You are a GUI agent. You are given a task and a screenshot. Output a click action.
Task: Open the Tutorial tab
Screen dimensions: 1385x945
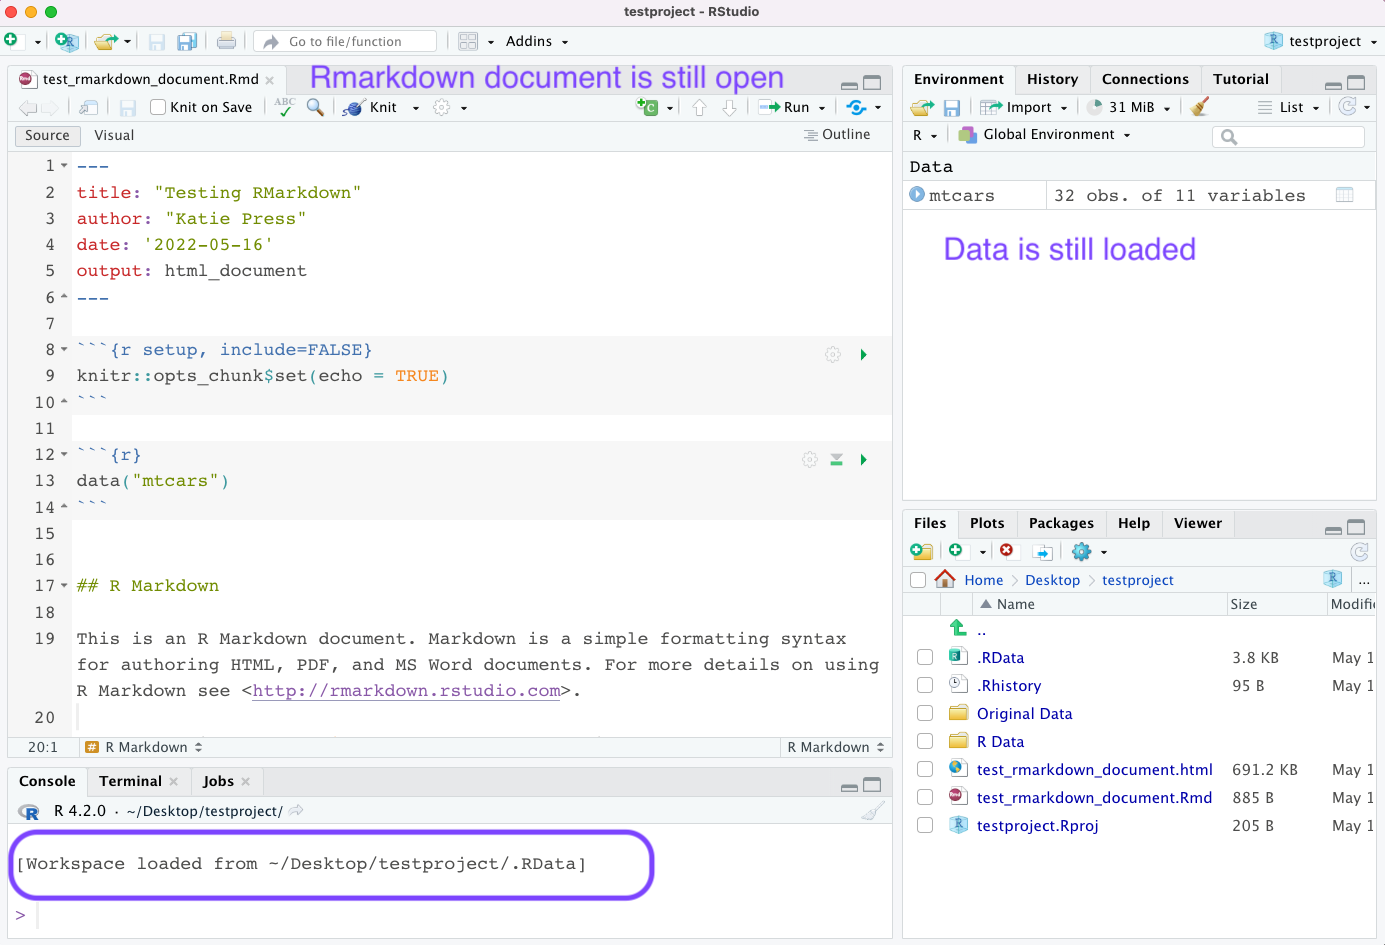click(x=1241, y=79)
